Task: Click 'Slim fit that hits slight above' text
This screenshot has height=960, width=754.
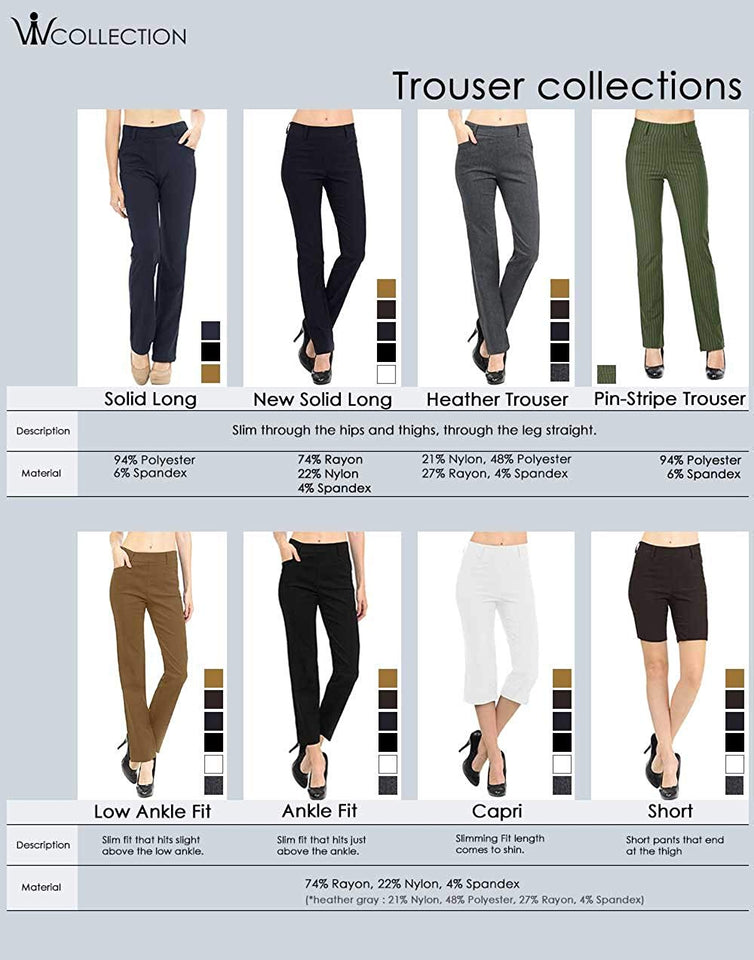Action: point(152,846)
